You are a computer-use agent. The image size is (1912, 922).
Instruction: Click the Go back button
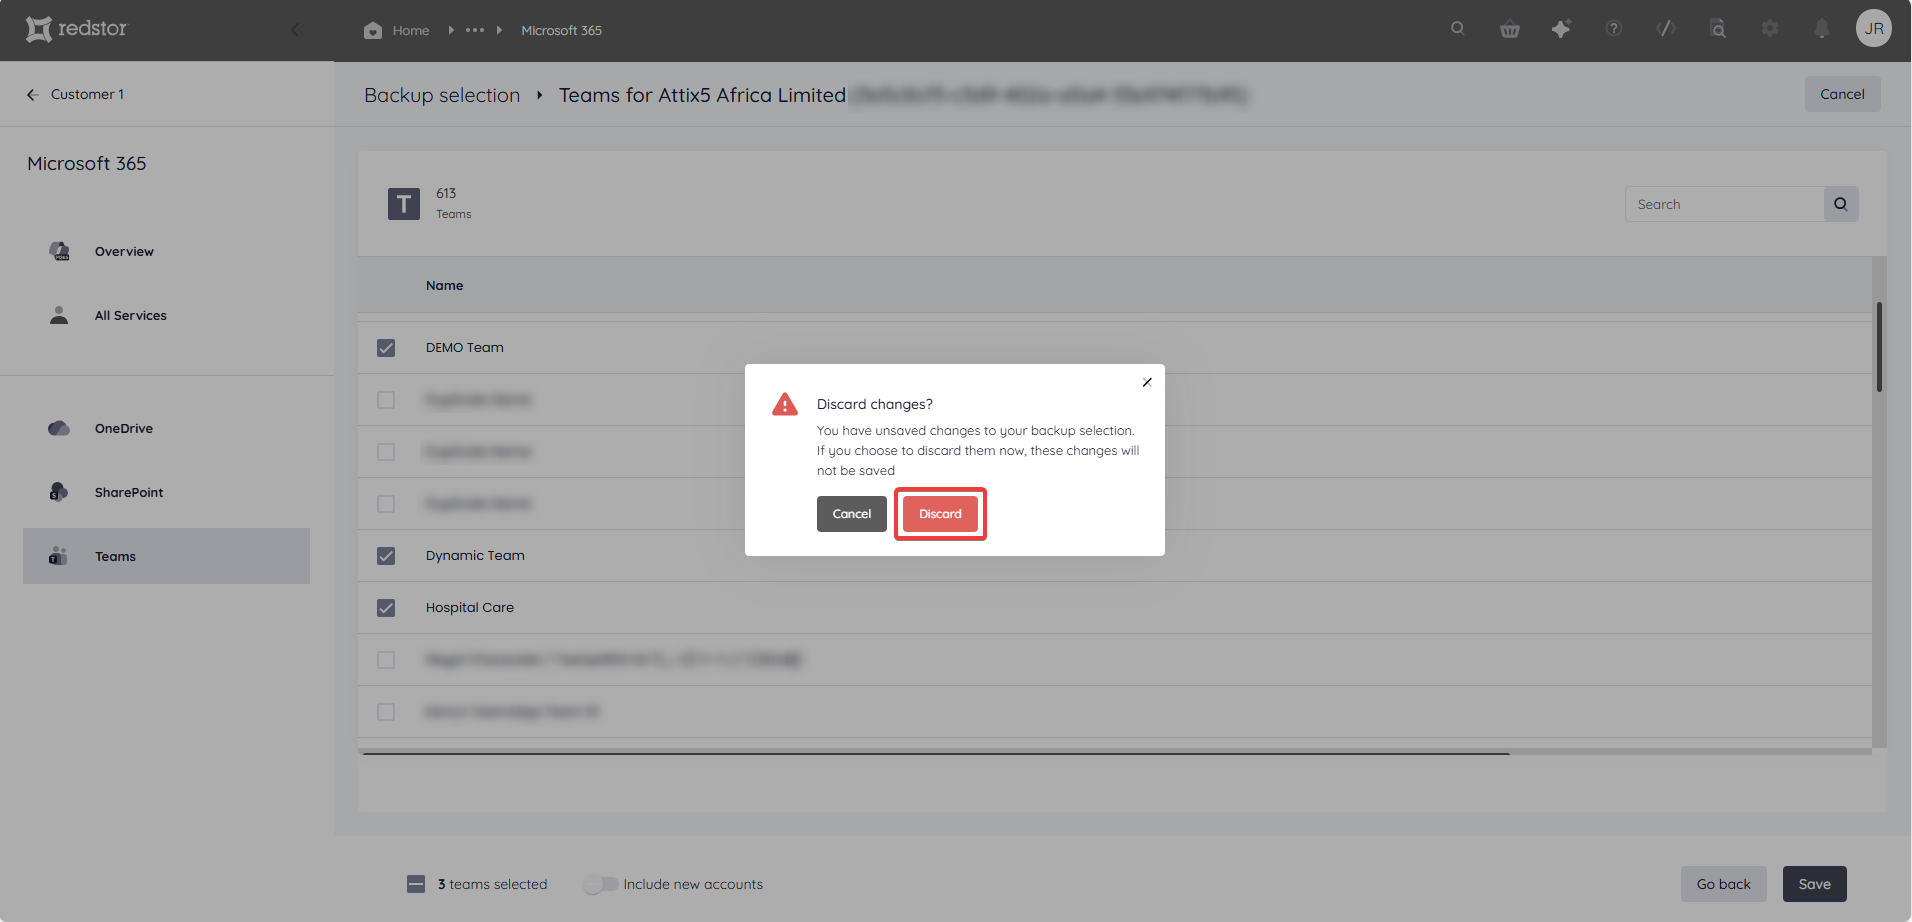pyautogui.click(x=1724, y=884)
